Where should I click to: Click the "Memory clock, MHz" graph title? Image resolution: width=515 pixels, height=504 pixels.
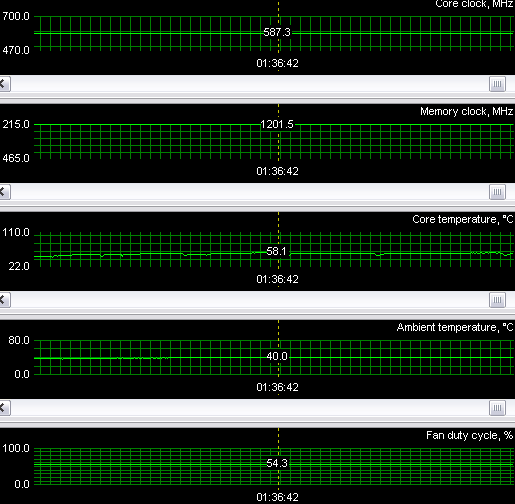[466, 111]
